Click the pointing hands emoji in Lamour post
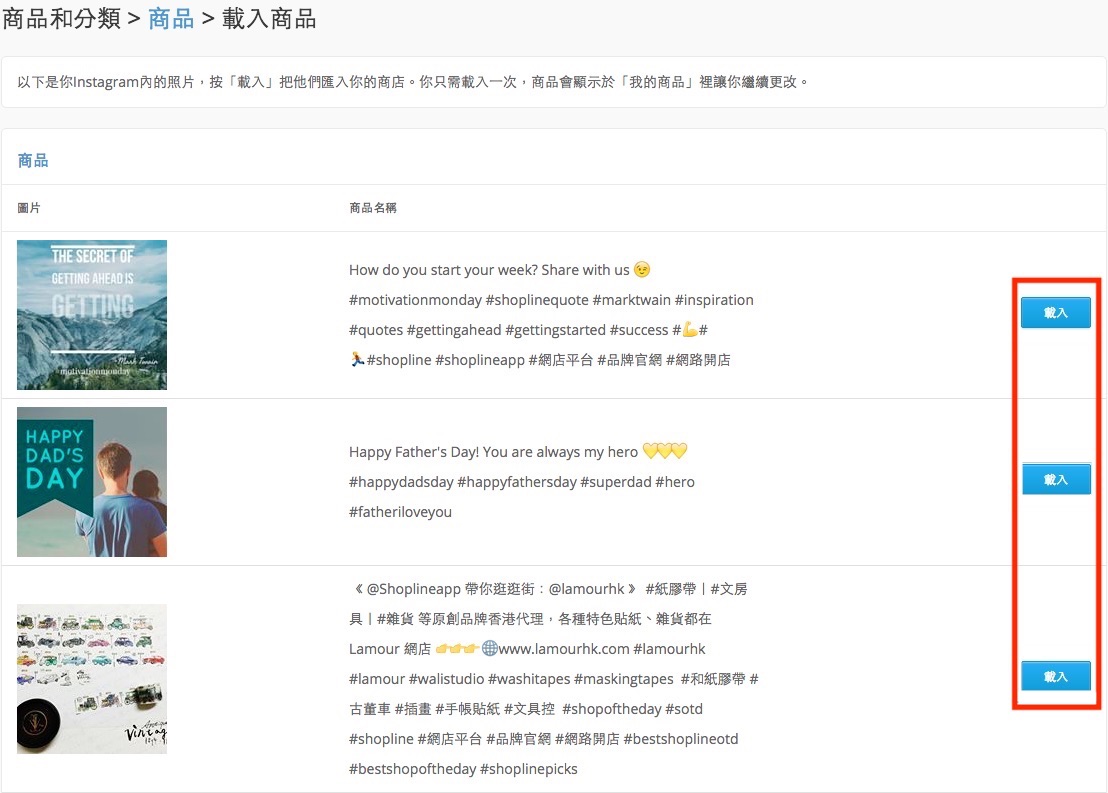The width and height of the screenshot is (1108, 793). (x=456, y=648)
